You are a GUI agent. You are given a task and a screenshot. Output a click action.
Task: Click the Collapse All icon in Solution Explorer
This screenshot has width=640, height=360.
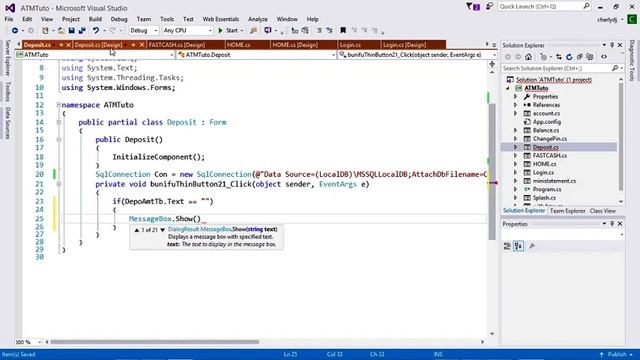[580, 57]
